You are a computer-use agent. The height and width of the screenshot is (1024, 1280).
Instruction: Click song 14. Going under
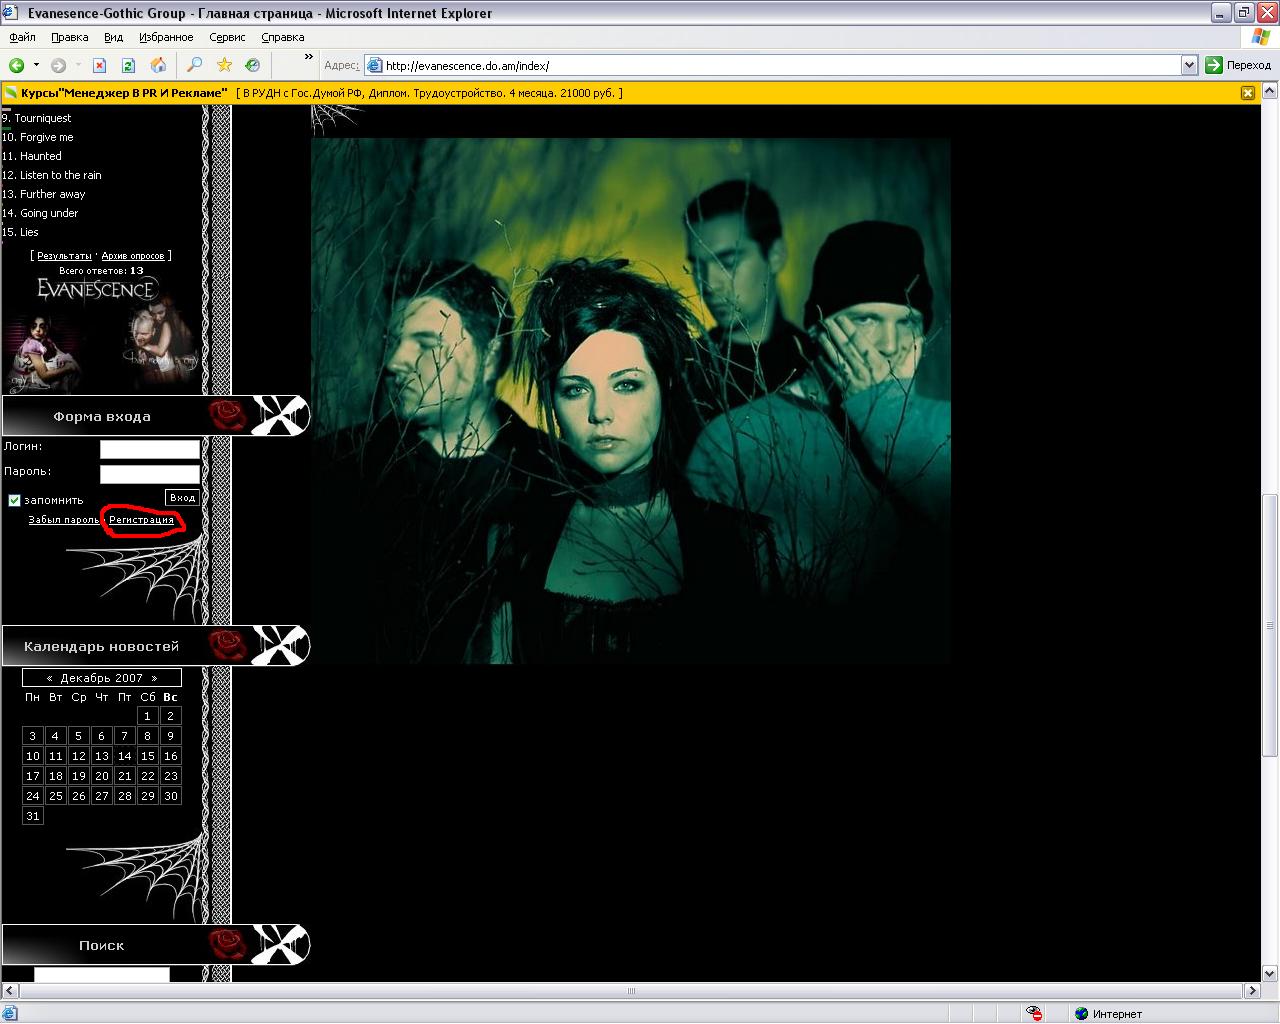coord(40,213)
